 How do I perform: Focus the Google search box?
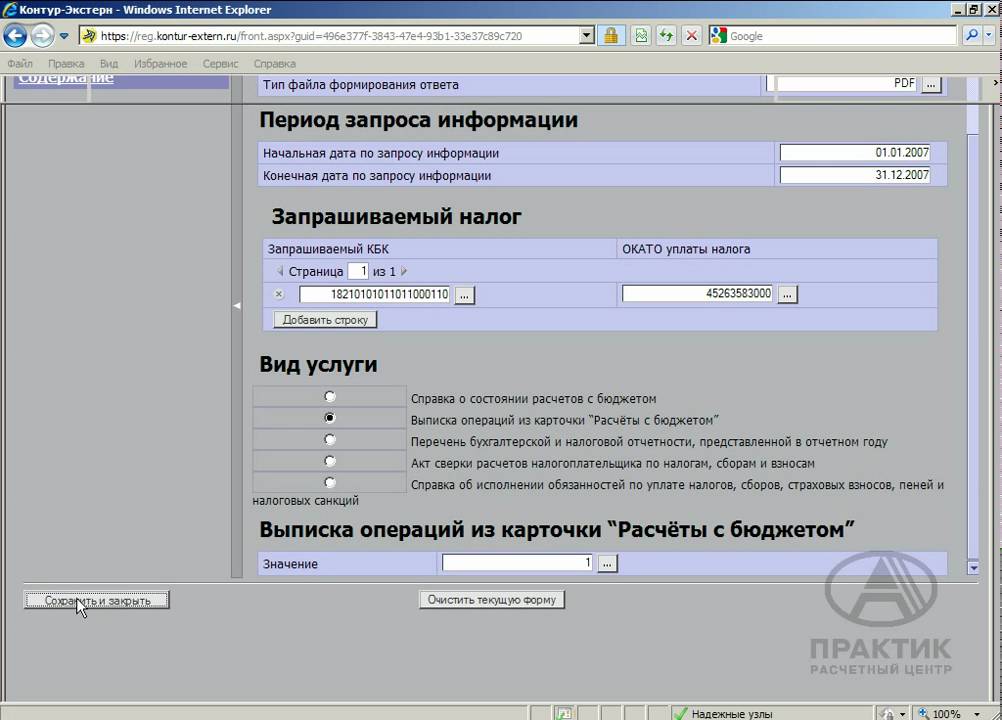(x=842, y=36)
